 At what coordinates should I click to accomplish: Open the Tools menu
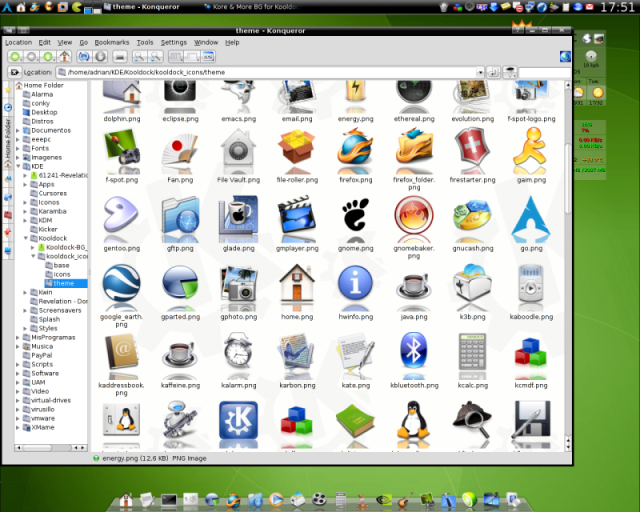(x=145, y=42)
